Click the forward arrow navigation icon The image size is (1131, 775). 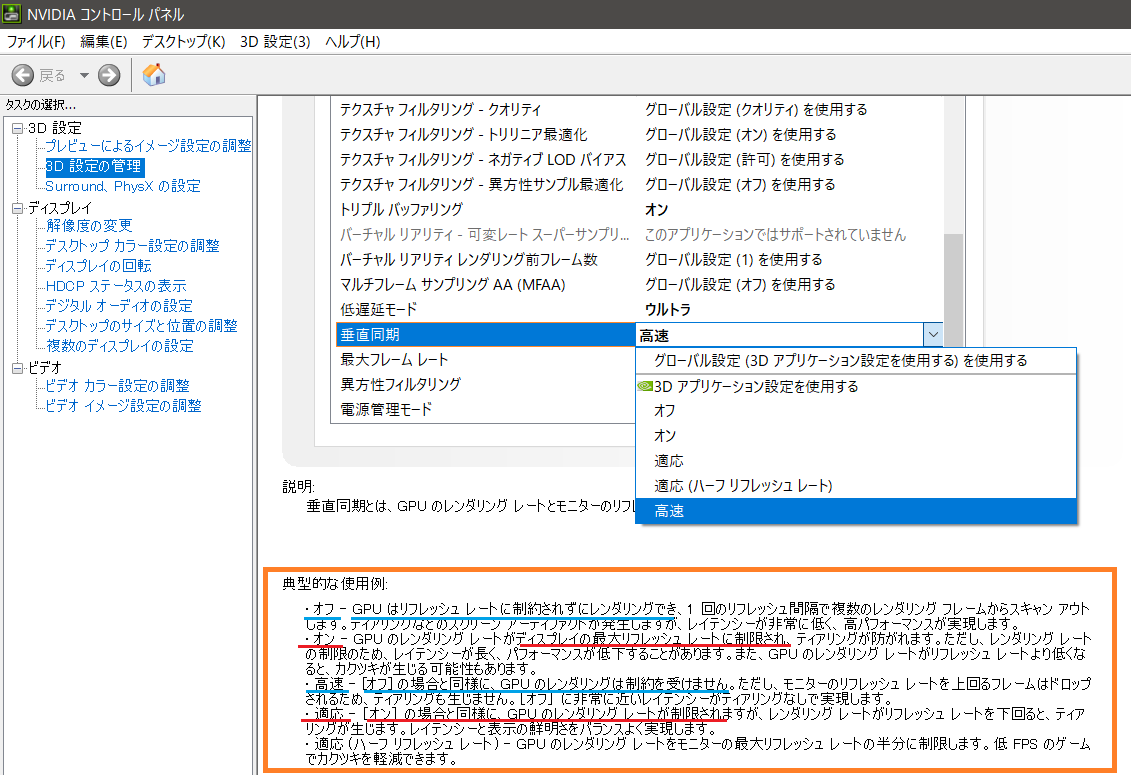click(109, 75)
